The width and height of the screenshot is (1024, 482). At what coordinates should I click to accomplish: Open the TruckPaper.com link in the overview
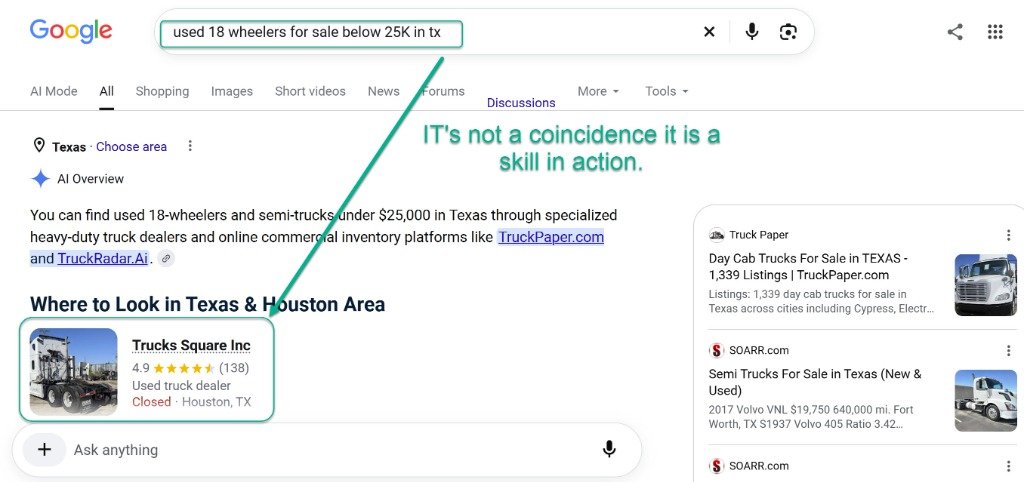click(x=551, y=237)
